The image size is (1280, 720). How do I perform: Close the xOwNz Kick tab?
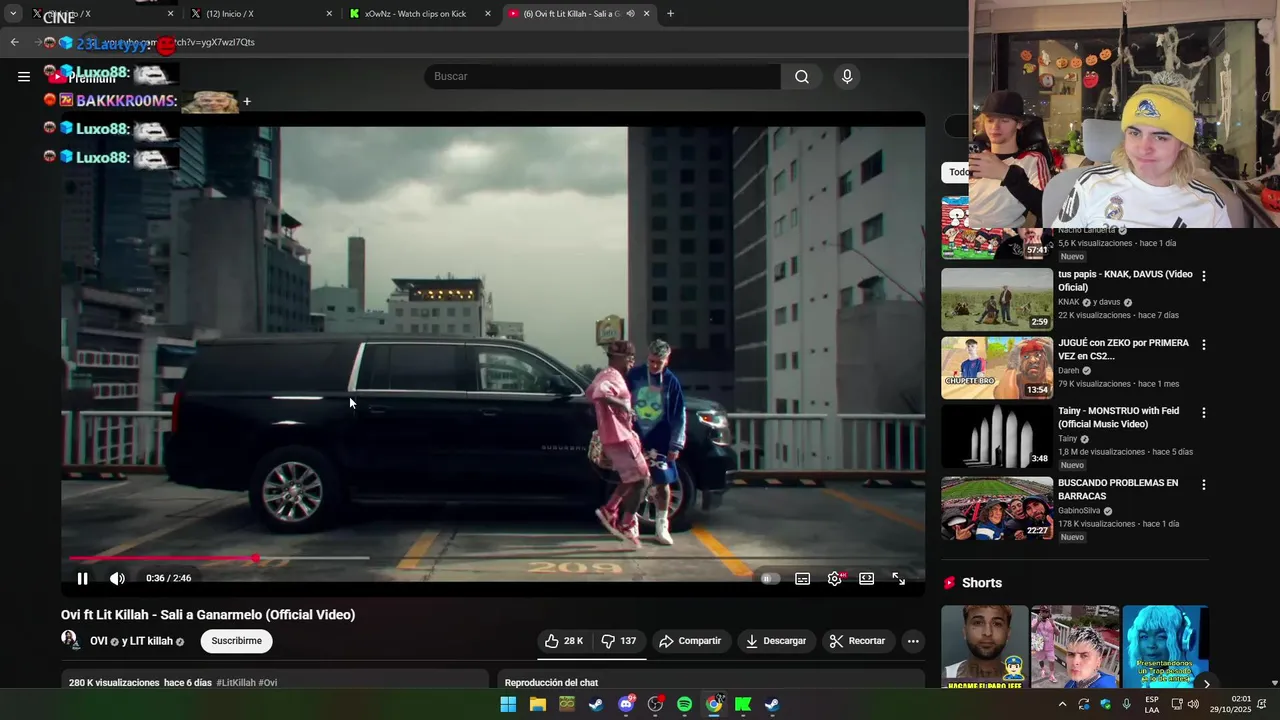(488, 14)
